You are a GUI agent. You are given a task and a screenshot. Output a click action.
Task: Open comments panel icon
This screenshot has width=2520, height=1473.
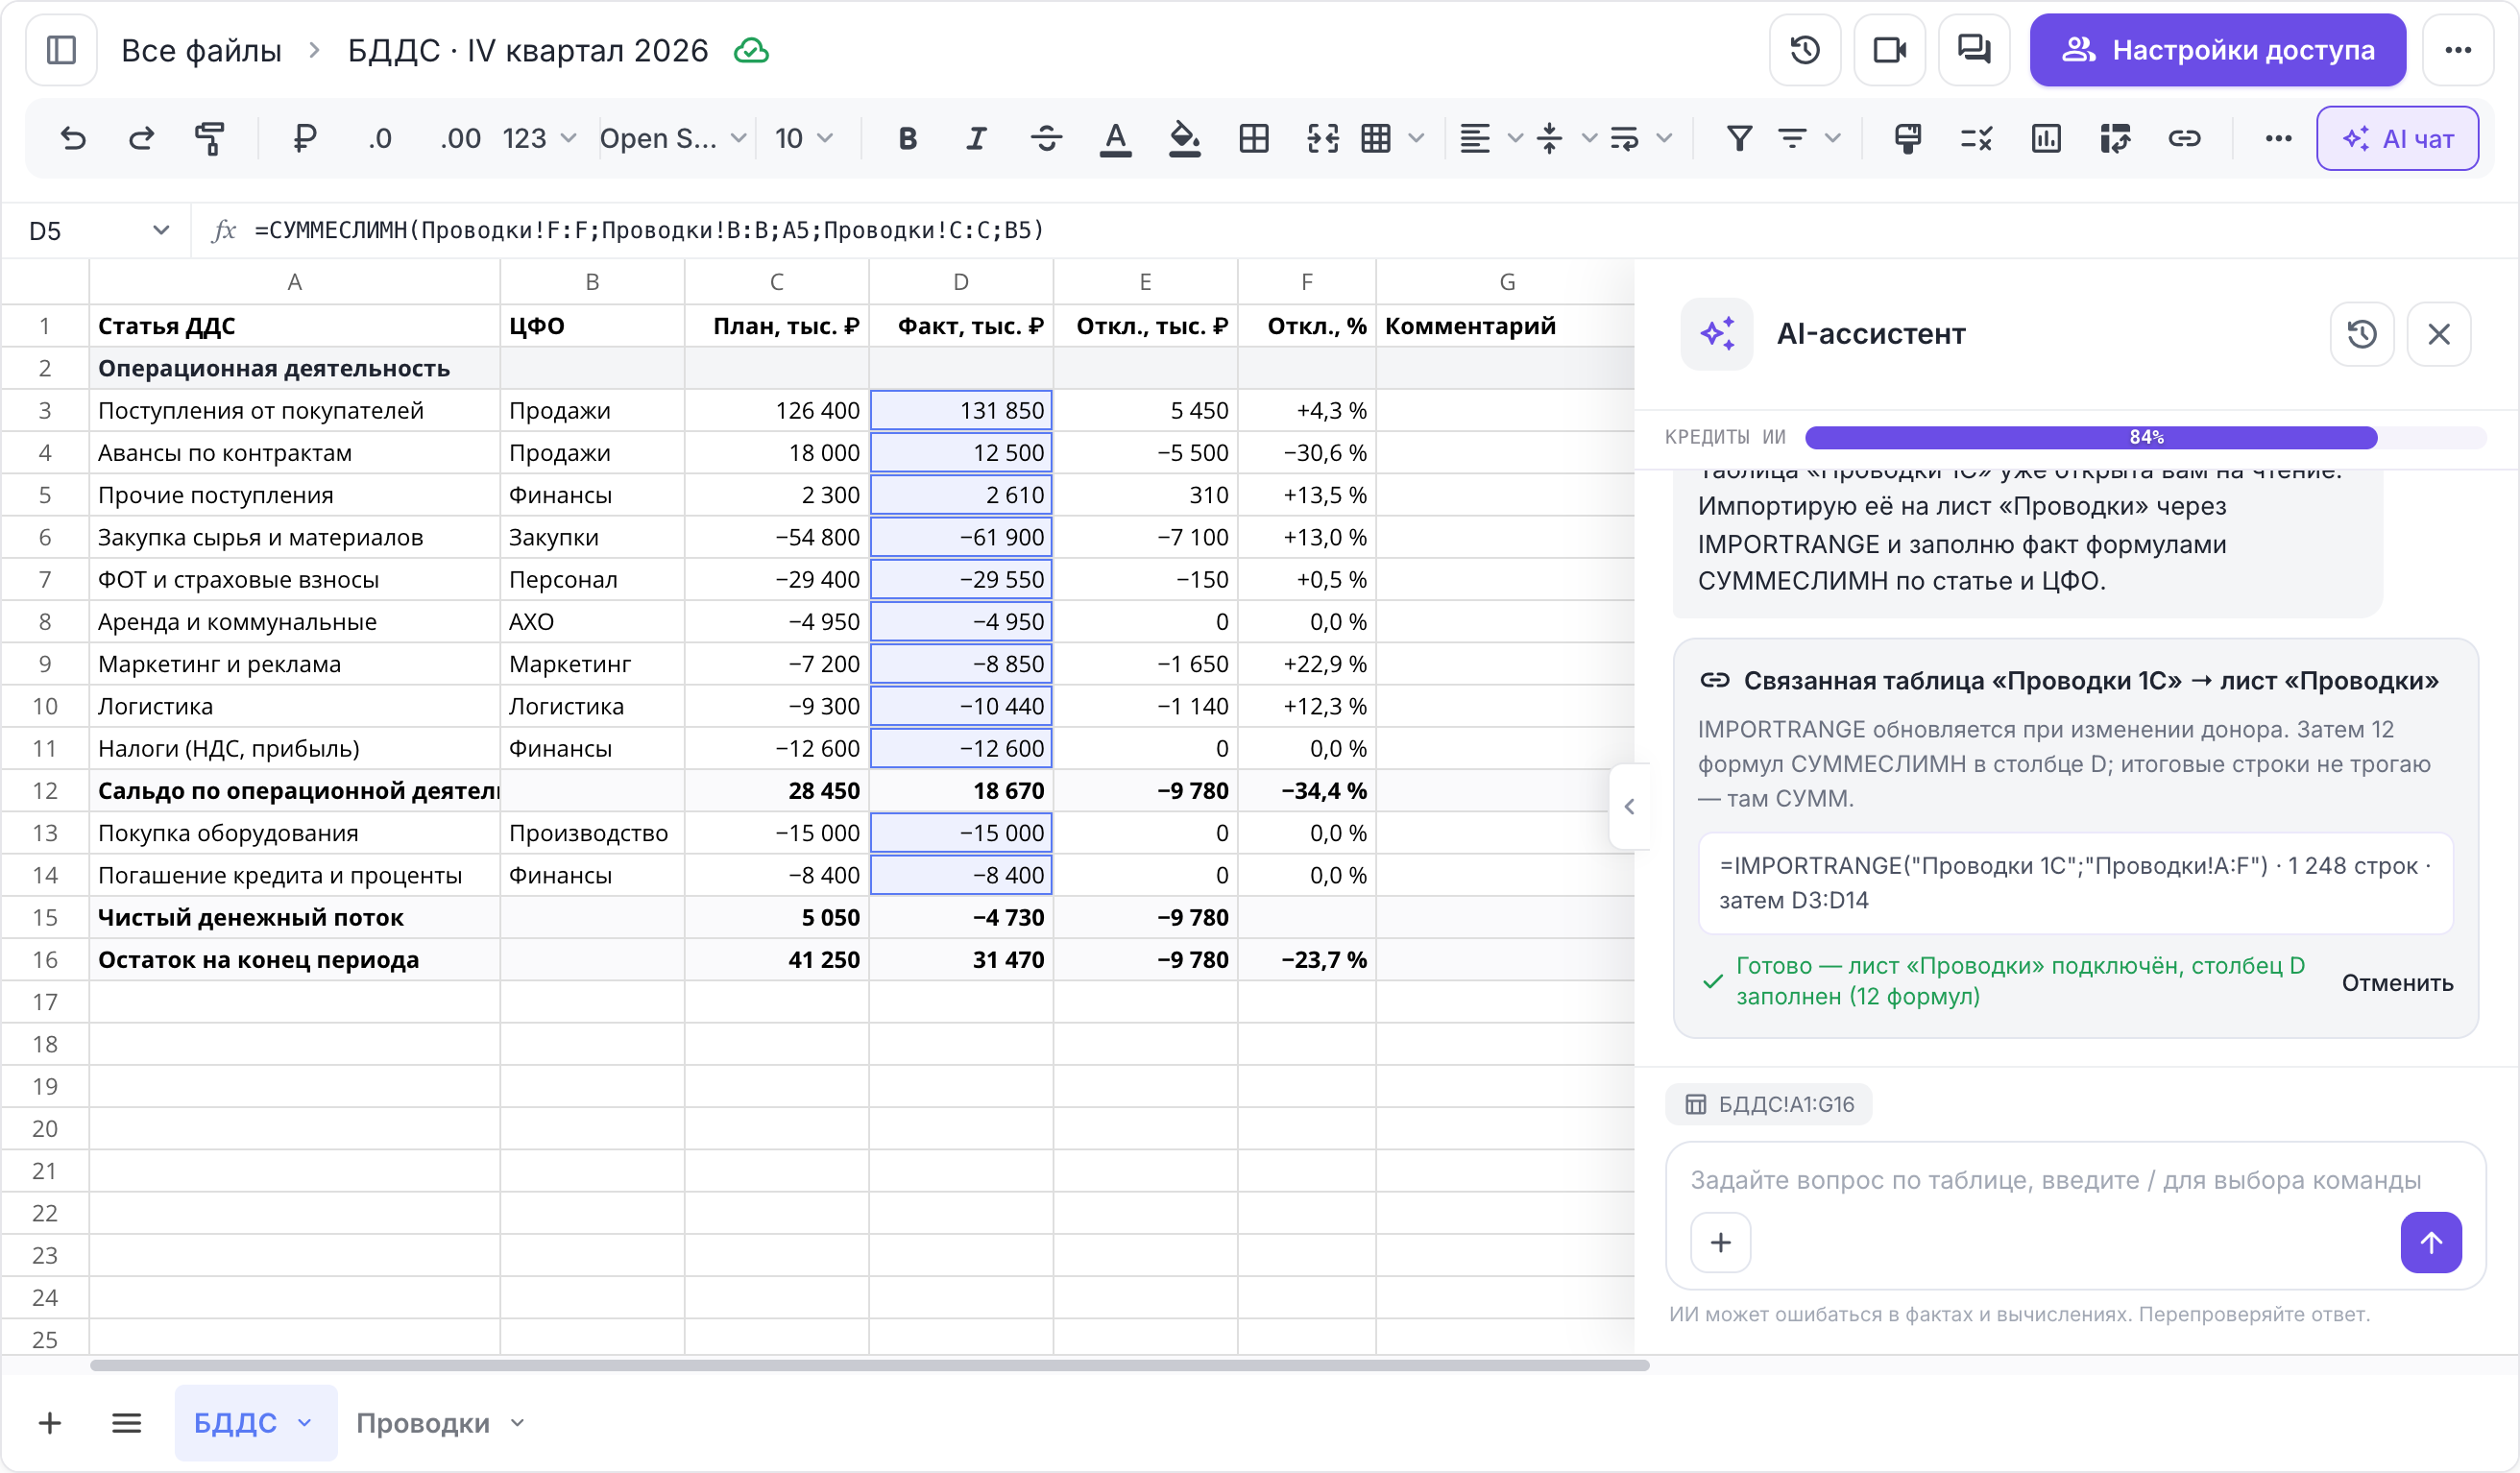click(1974, 50)
